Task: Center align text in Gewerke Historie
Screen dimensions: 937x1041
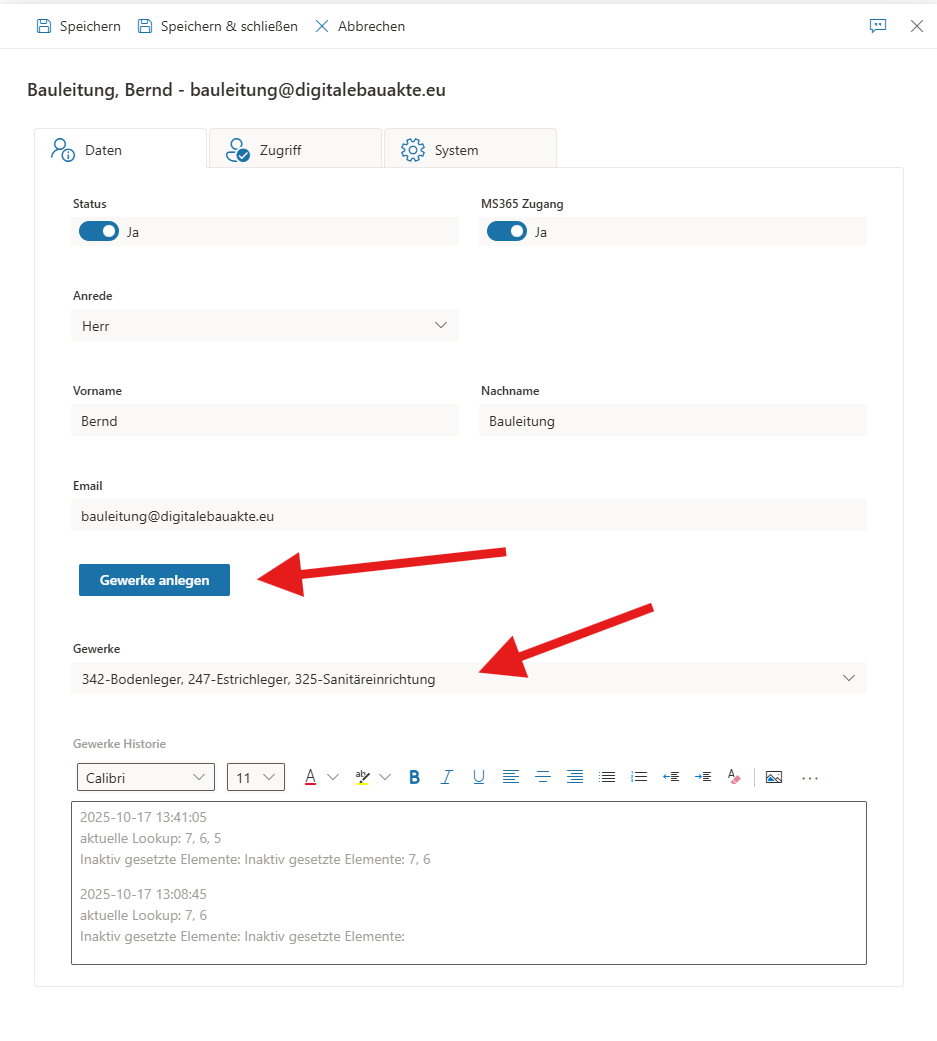Action: click(x=543, y=777)
